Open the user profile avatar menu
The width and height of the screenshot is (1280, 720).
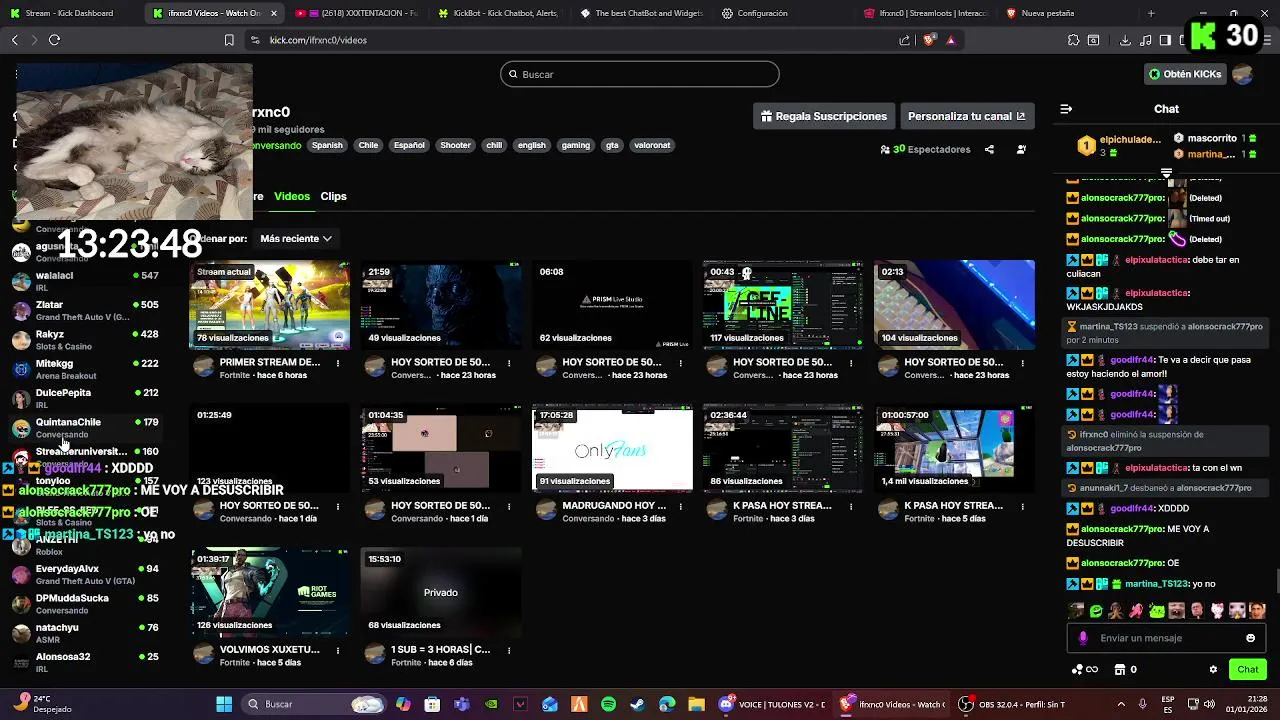click(1243, 74)
